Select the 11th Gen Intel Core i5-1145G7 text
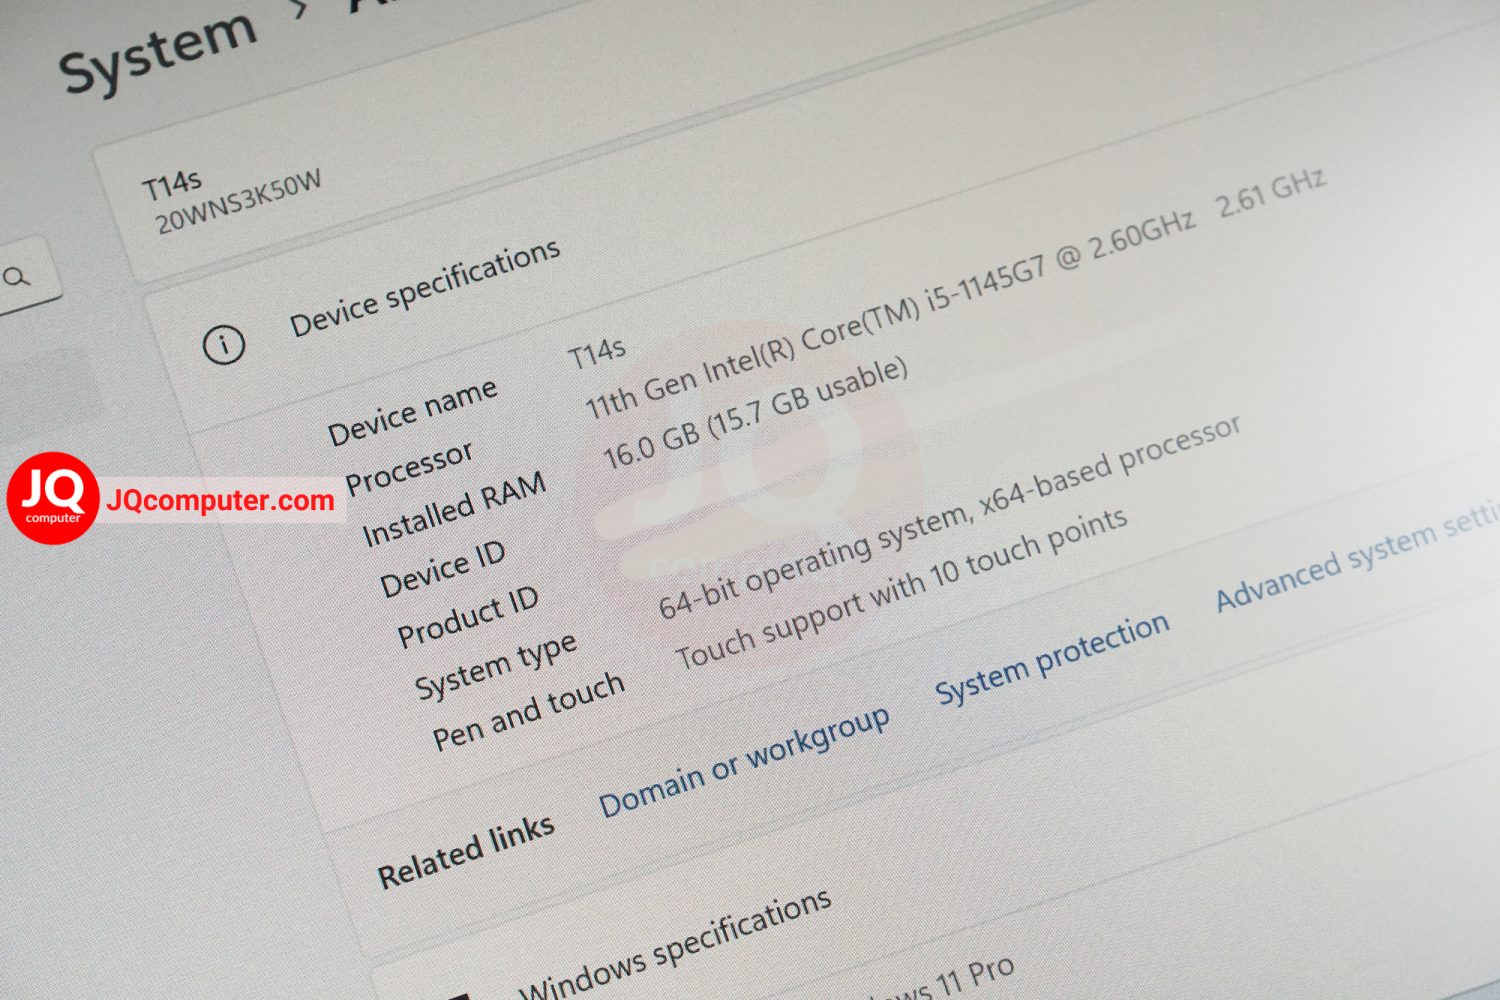Image resolution: width=1500 pixels, height=1000 pixels. (x=889, y=315)
